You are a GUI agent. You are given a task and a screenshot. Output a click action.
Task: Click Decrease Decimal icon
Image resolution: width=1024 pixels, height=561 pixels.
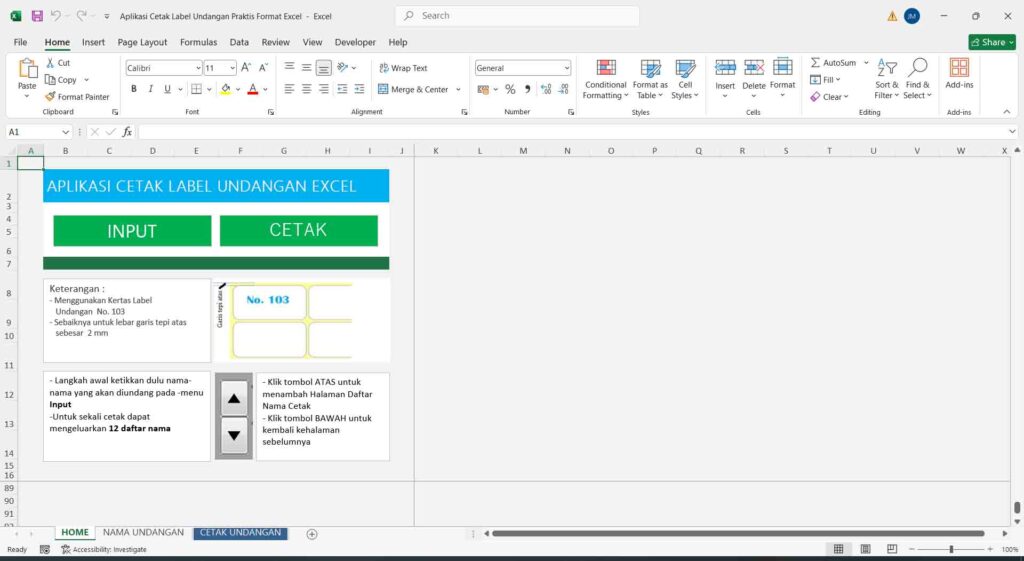(564, 89)
